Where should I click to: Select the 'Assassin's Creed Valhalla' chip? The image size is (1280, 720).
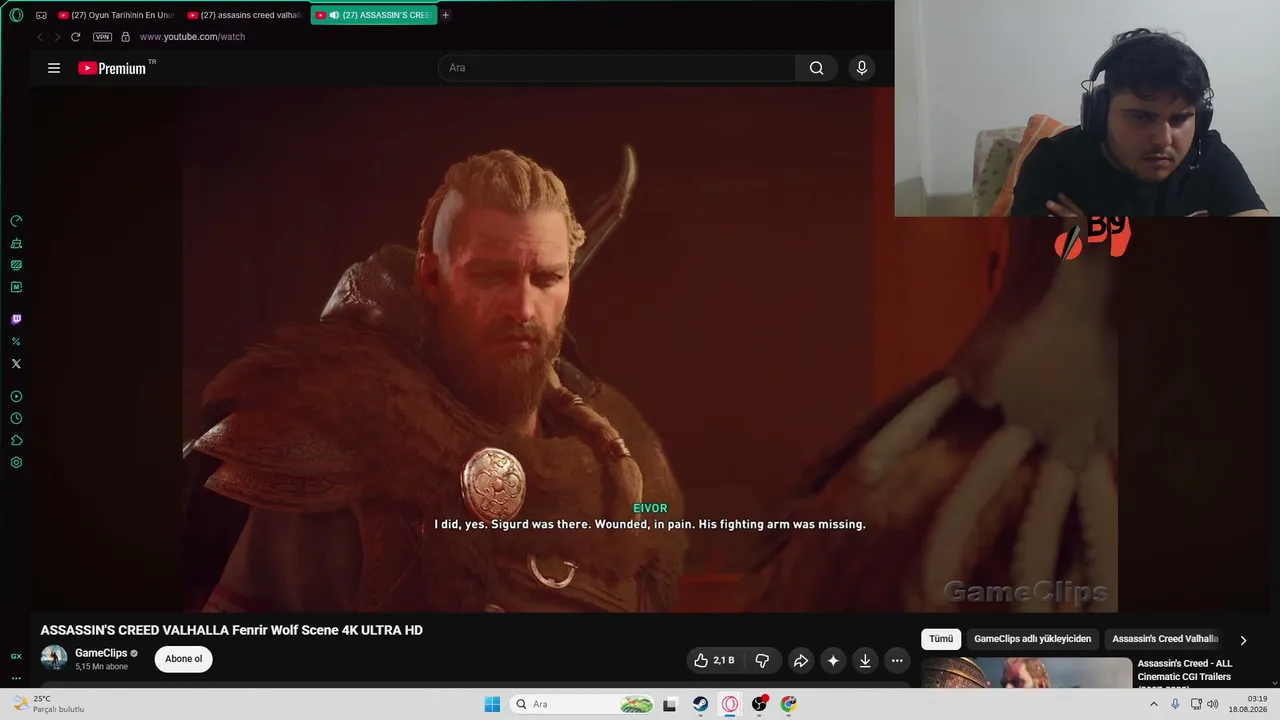tap(1165, 639)
